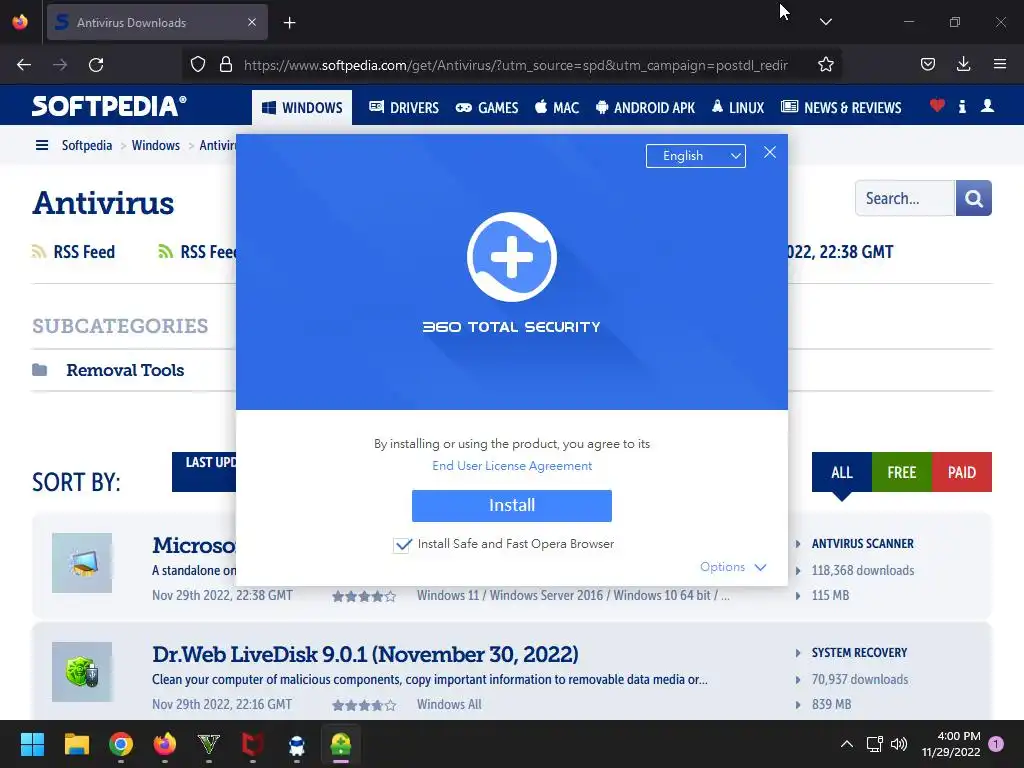Click the padlock site info icon
1024x768 pixels.
tap(226, 64)
